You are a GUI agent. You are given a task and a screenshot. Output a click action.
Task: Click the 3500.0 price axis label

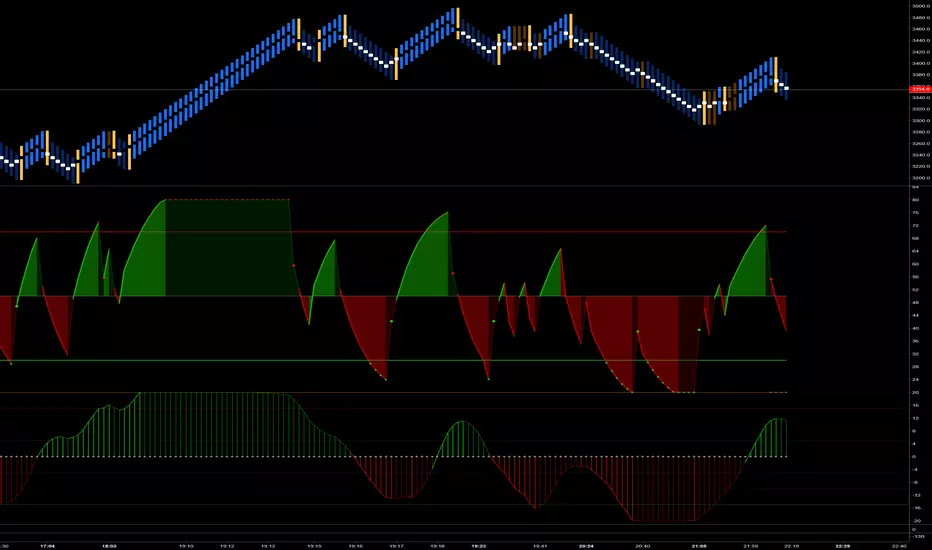921,7
